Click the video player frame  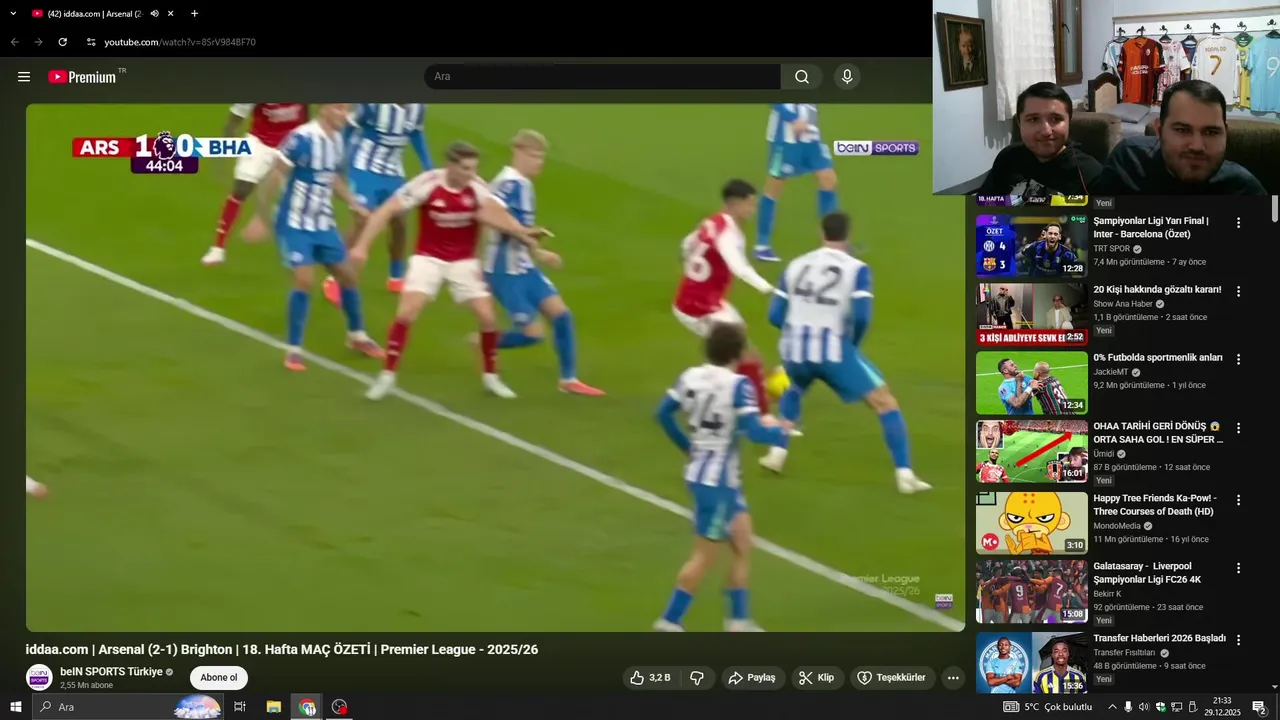click(x=495, y=367)
